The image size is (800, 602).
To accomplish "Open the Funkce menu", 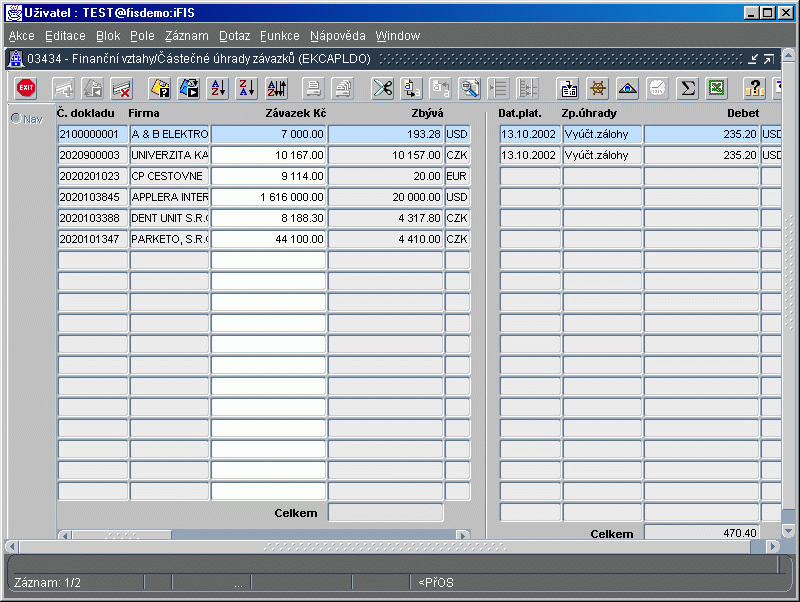I will [x=280, y=36].
